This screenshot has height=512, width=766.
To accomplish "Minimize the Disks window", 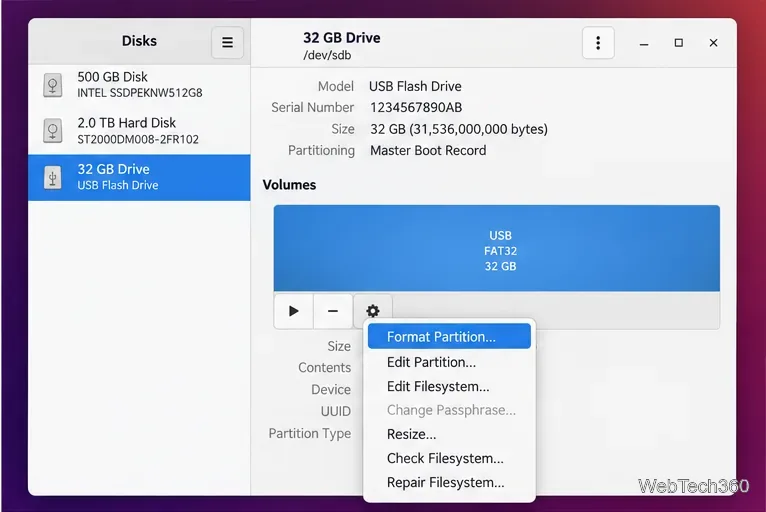I will pos(644,43).
